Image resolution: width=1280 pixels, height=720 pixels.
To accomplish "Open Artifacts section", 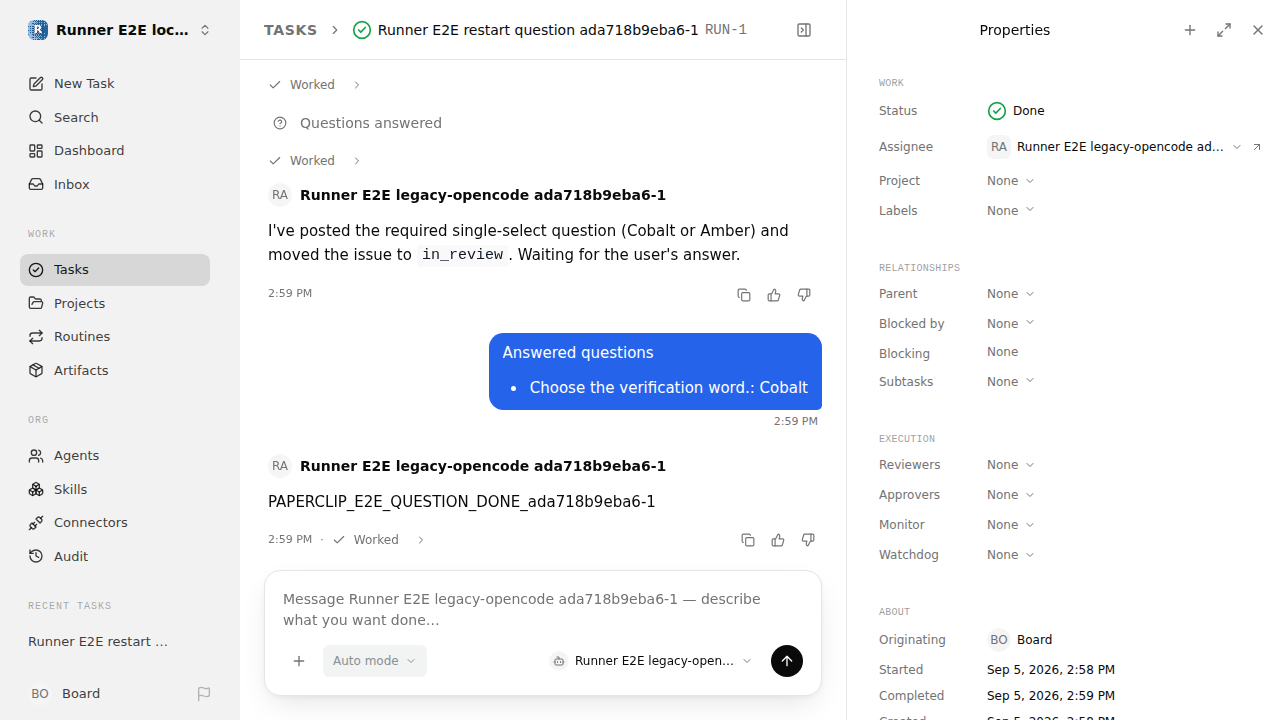I will tap(115, 370).
